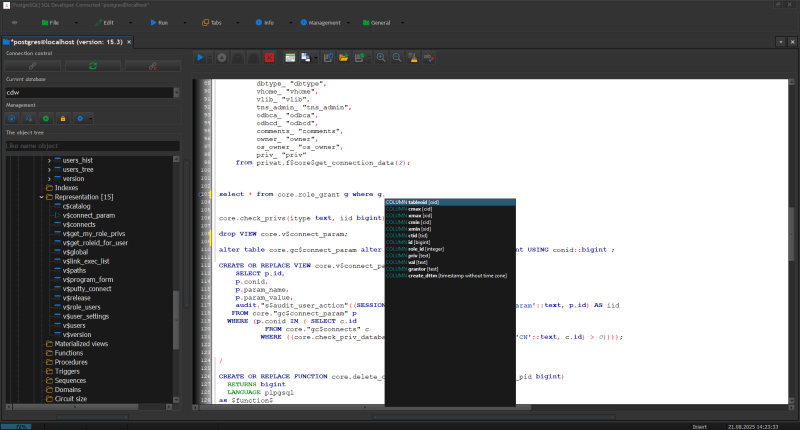Open the General menu
Image resolution: width=800 pixels, height=430 pixels.
click(377, 22)
